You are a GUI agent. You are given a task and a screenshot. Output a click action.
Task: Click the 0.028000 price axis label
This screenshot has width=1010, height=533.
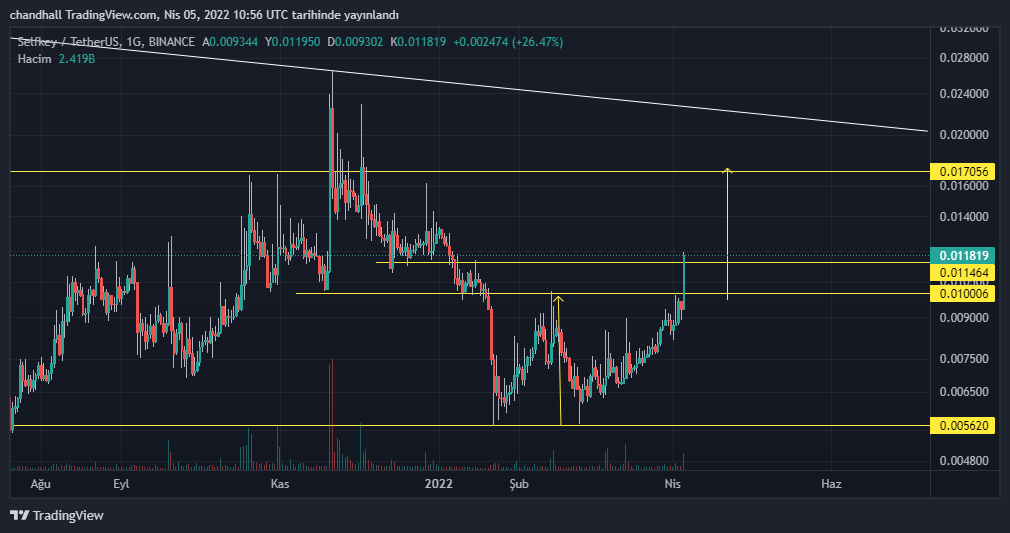pos(964,58)
